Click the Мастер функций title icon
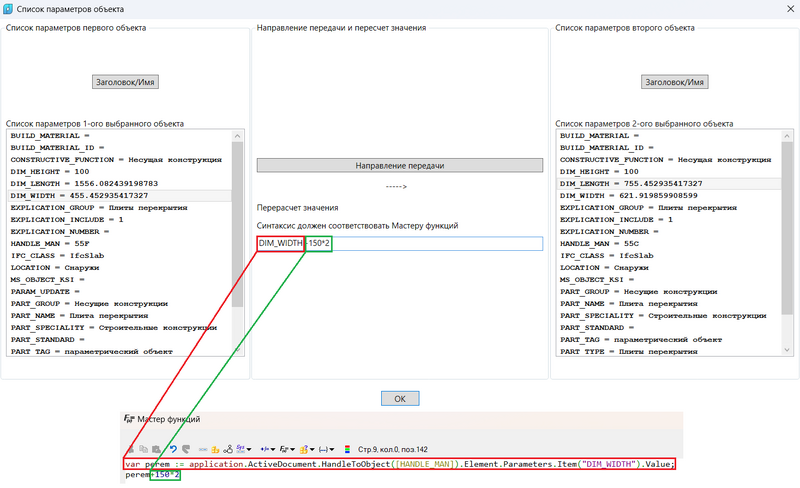The height and width of the screenshot is (488, 800). [x=129, y=419]
